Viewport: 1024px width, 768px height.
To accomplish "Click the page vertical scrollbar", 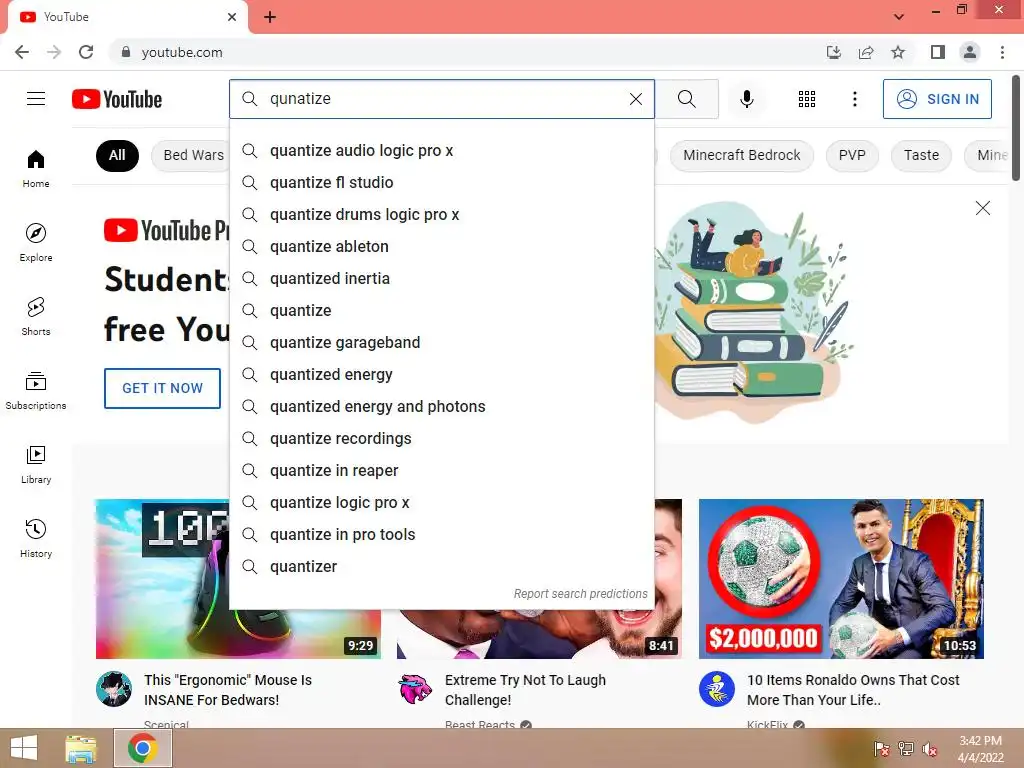I will [1016, 129].
